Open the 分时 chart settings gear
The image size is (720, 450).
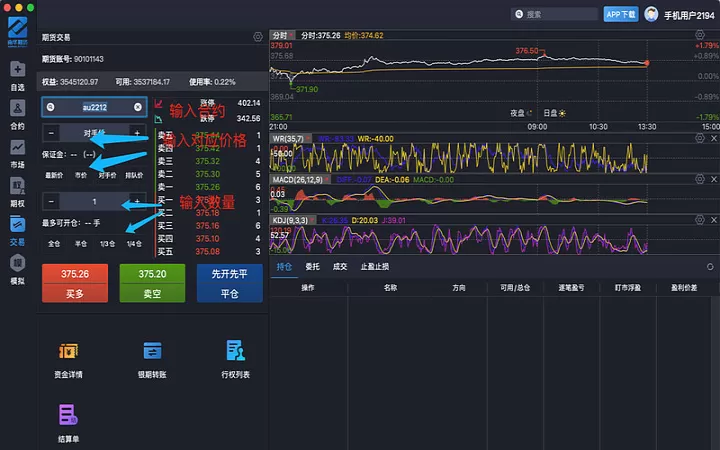click(x=699, y=34)
